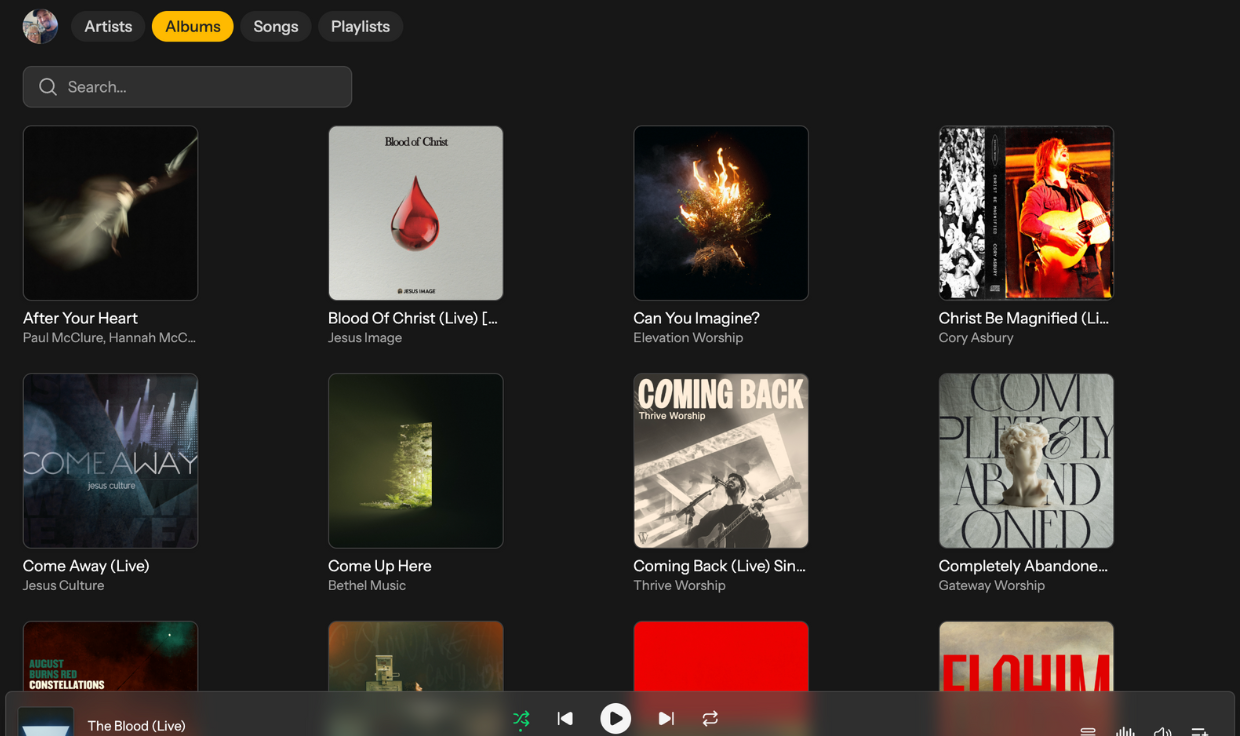Skip to the next track
Viewport: 1240px width, 736px height.
666,719
